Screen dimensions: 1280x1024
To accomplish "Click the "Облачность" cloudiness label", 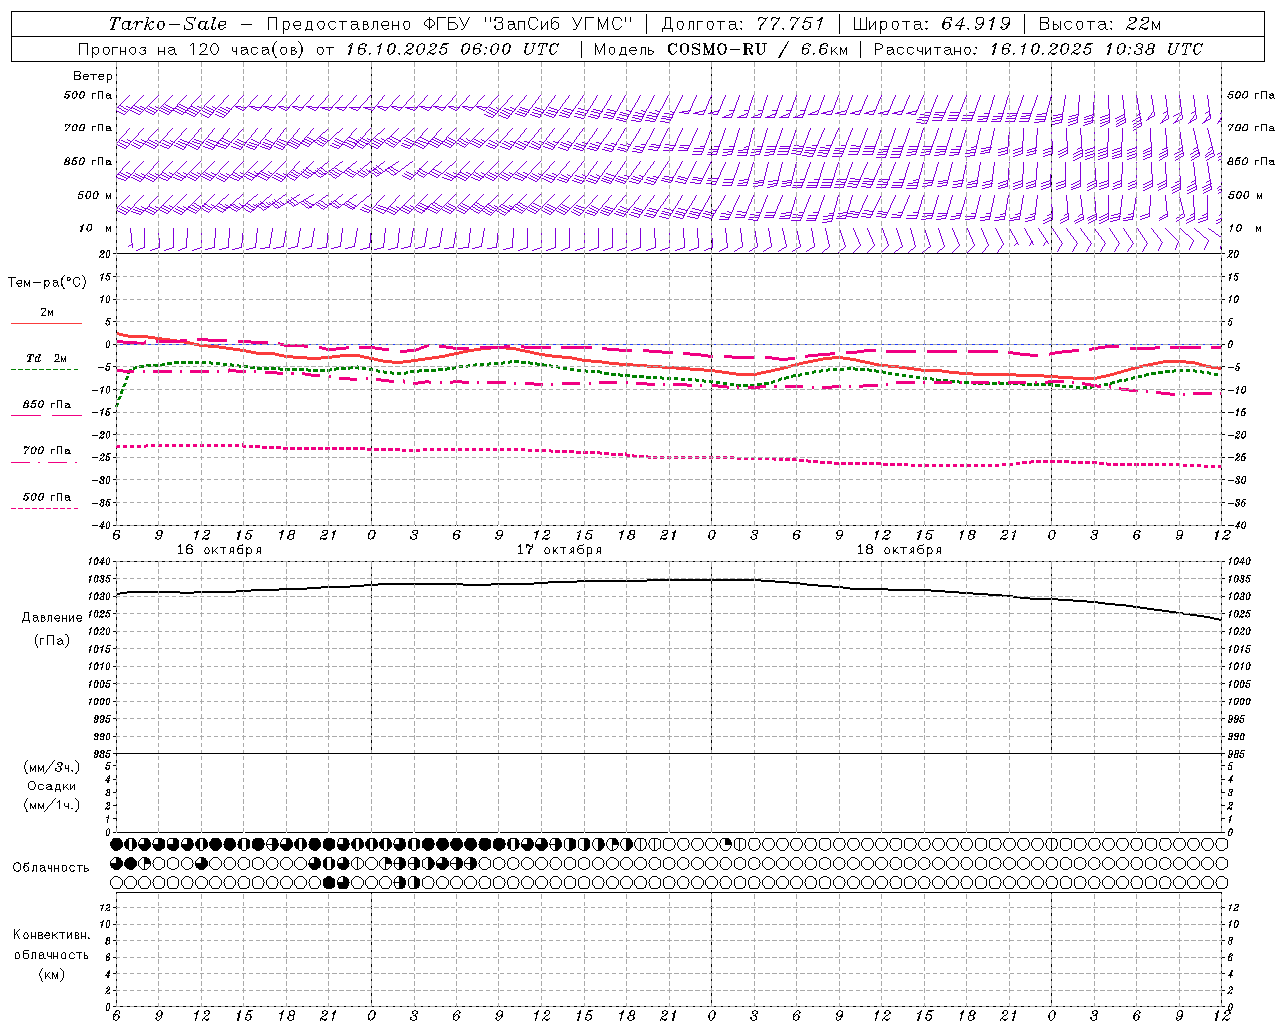I will click(x=51, y=868).
